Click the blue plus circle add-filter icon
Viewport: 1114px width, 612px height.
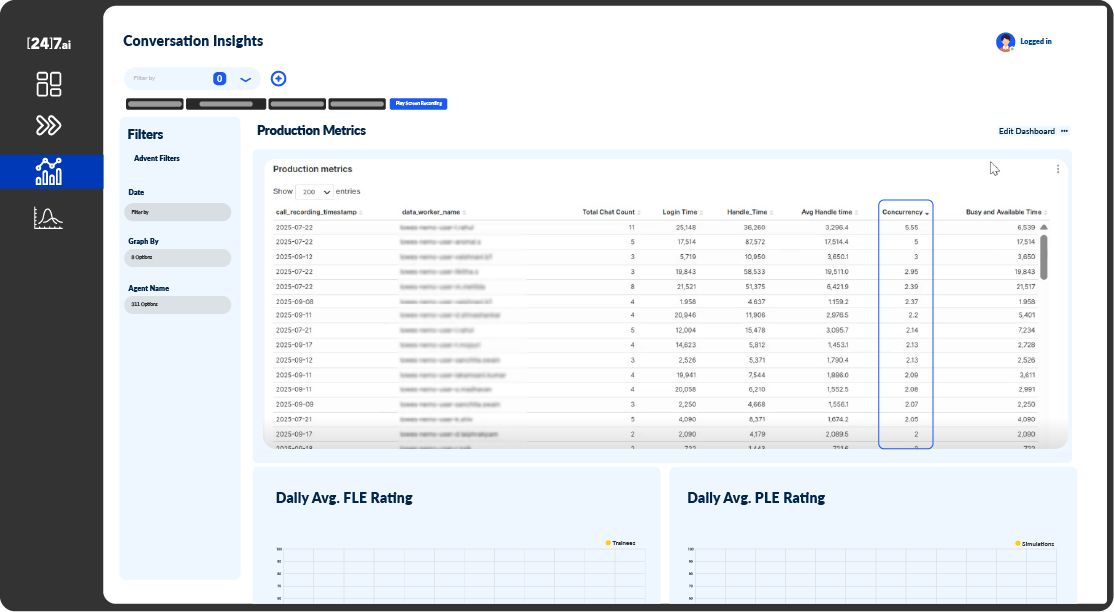point(278,79)
